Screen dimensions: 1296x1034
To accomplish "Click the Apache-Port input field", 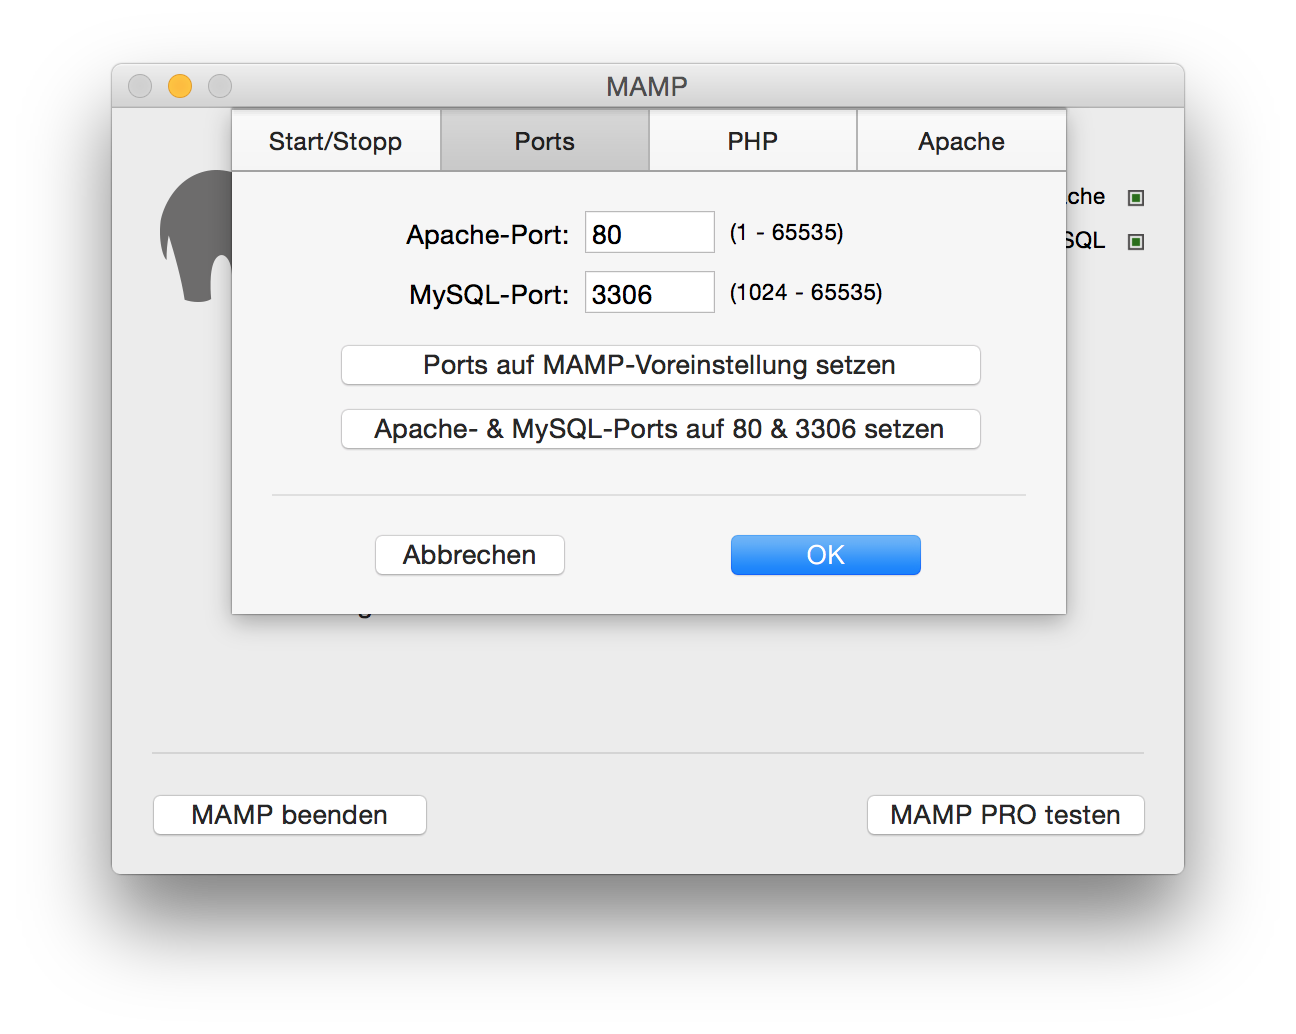I will [x=650, y=233].
